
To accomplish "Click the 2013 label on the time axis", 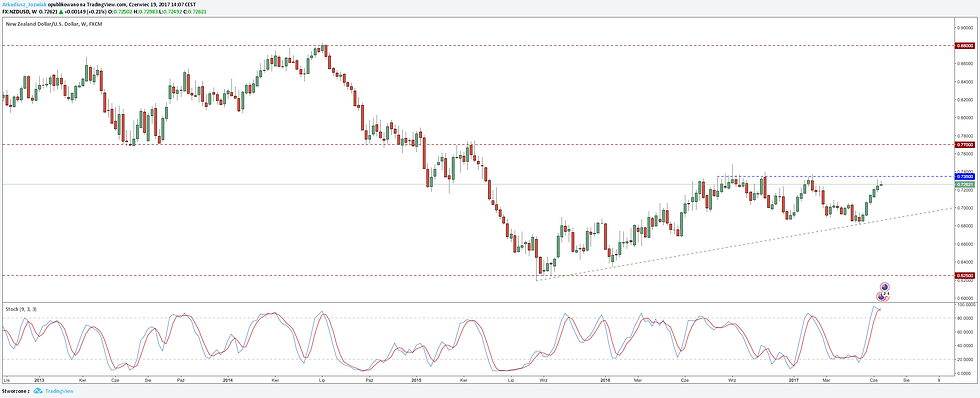I will (38, 379).
